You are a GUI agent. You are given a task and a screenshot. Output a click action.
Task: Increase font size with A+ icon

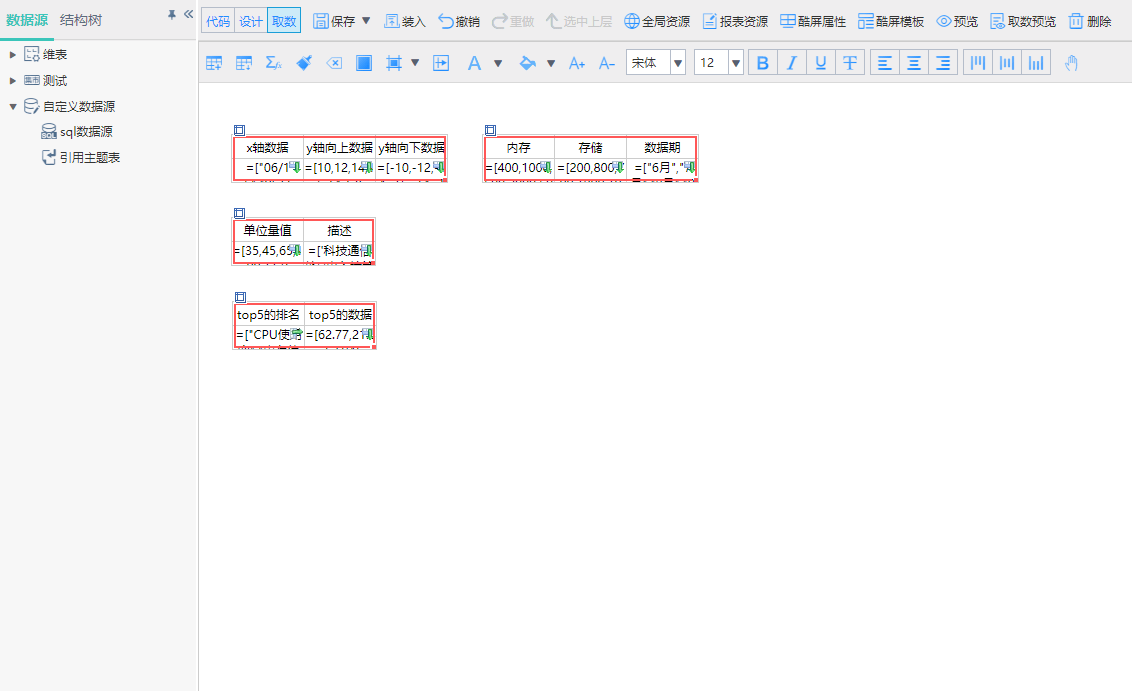coord(576,62)
